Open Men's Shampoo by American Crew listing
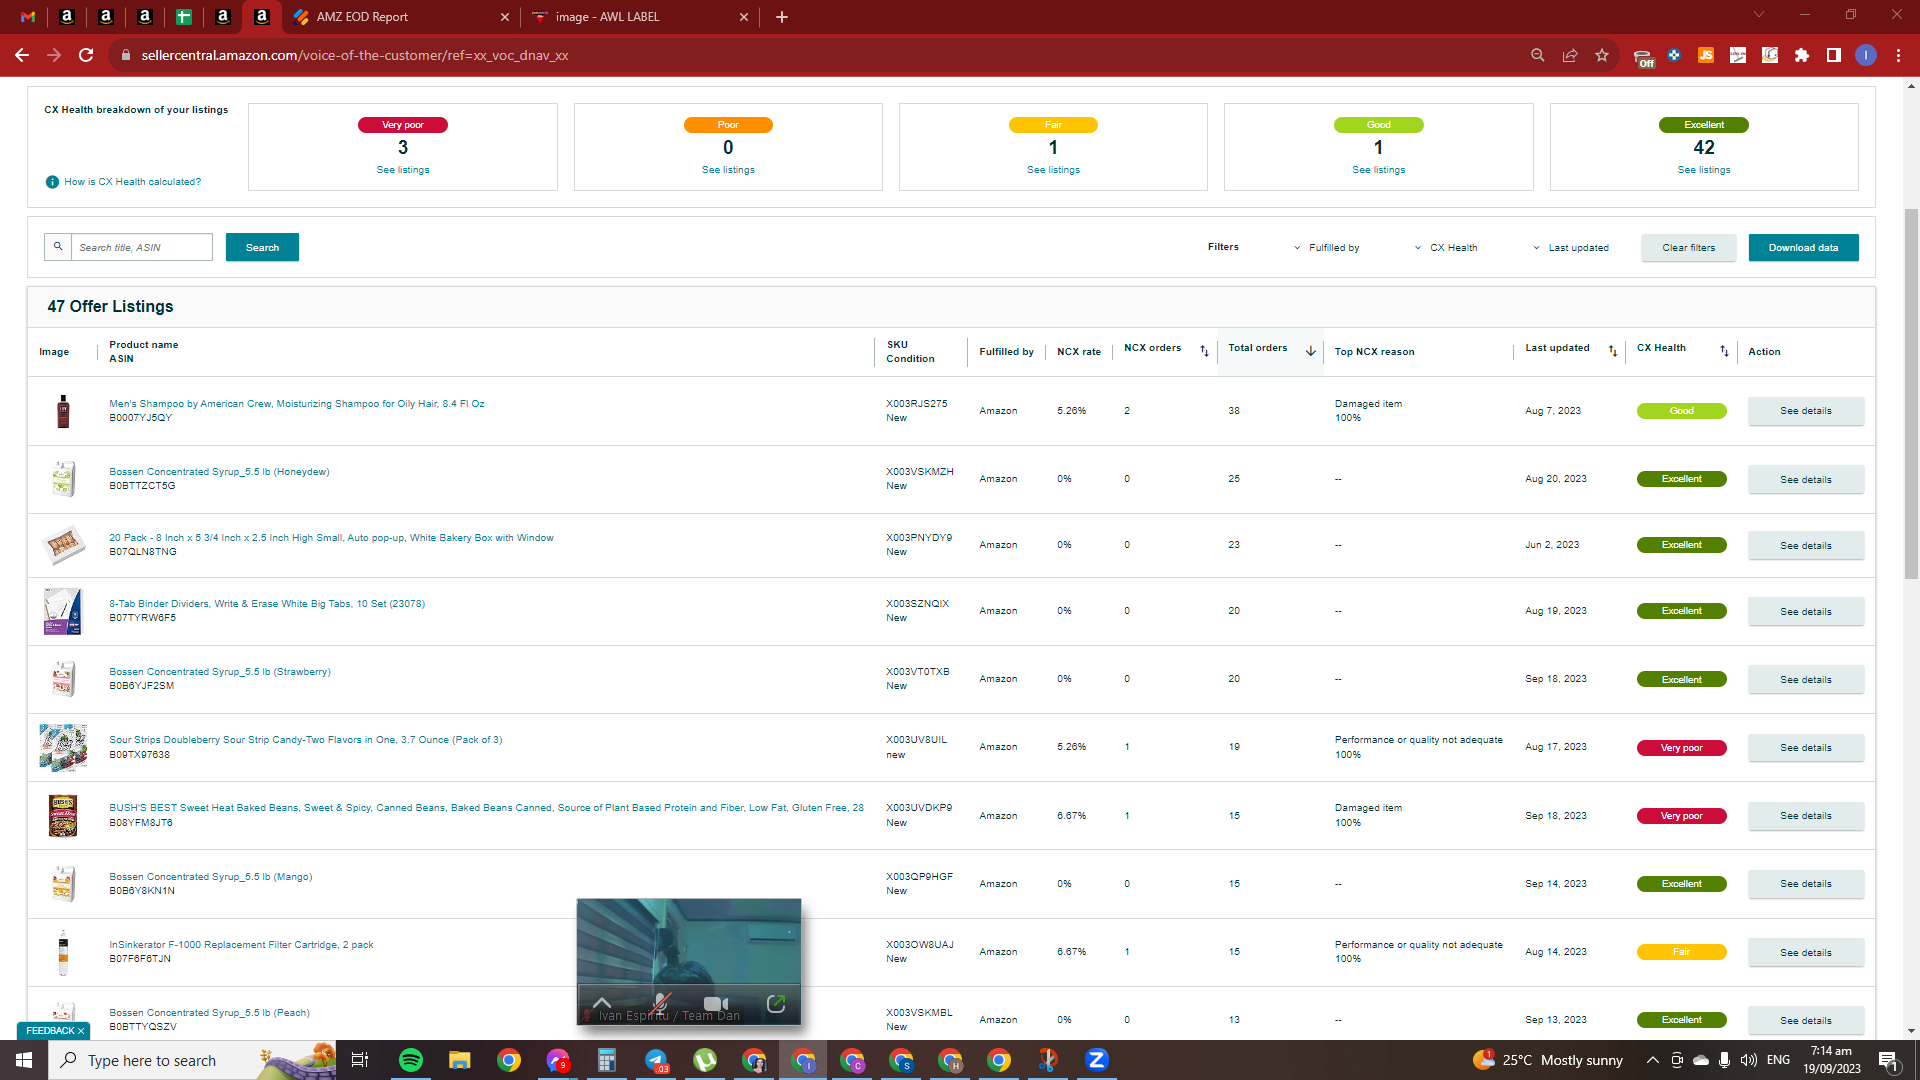The height and width of the screenshot is (1080, 1920). tap(296, 404)
